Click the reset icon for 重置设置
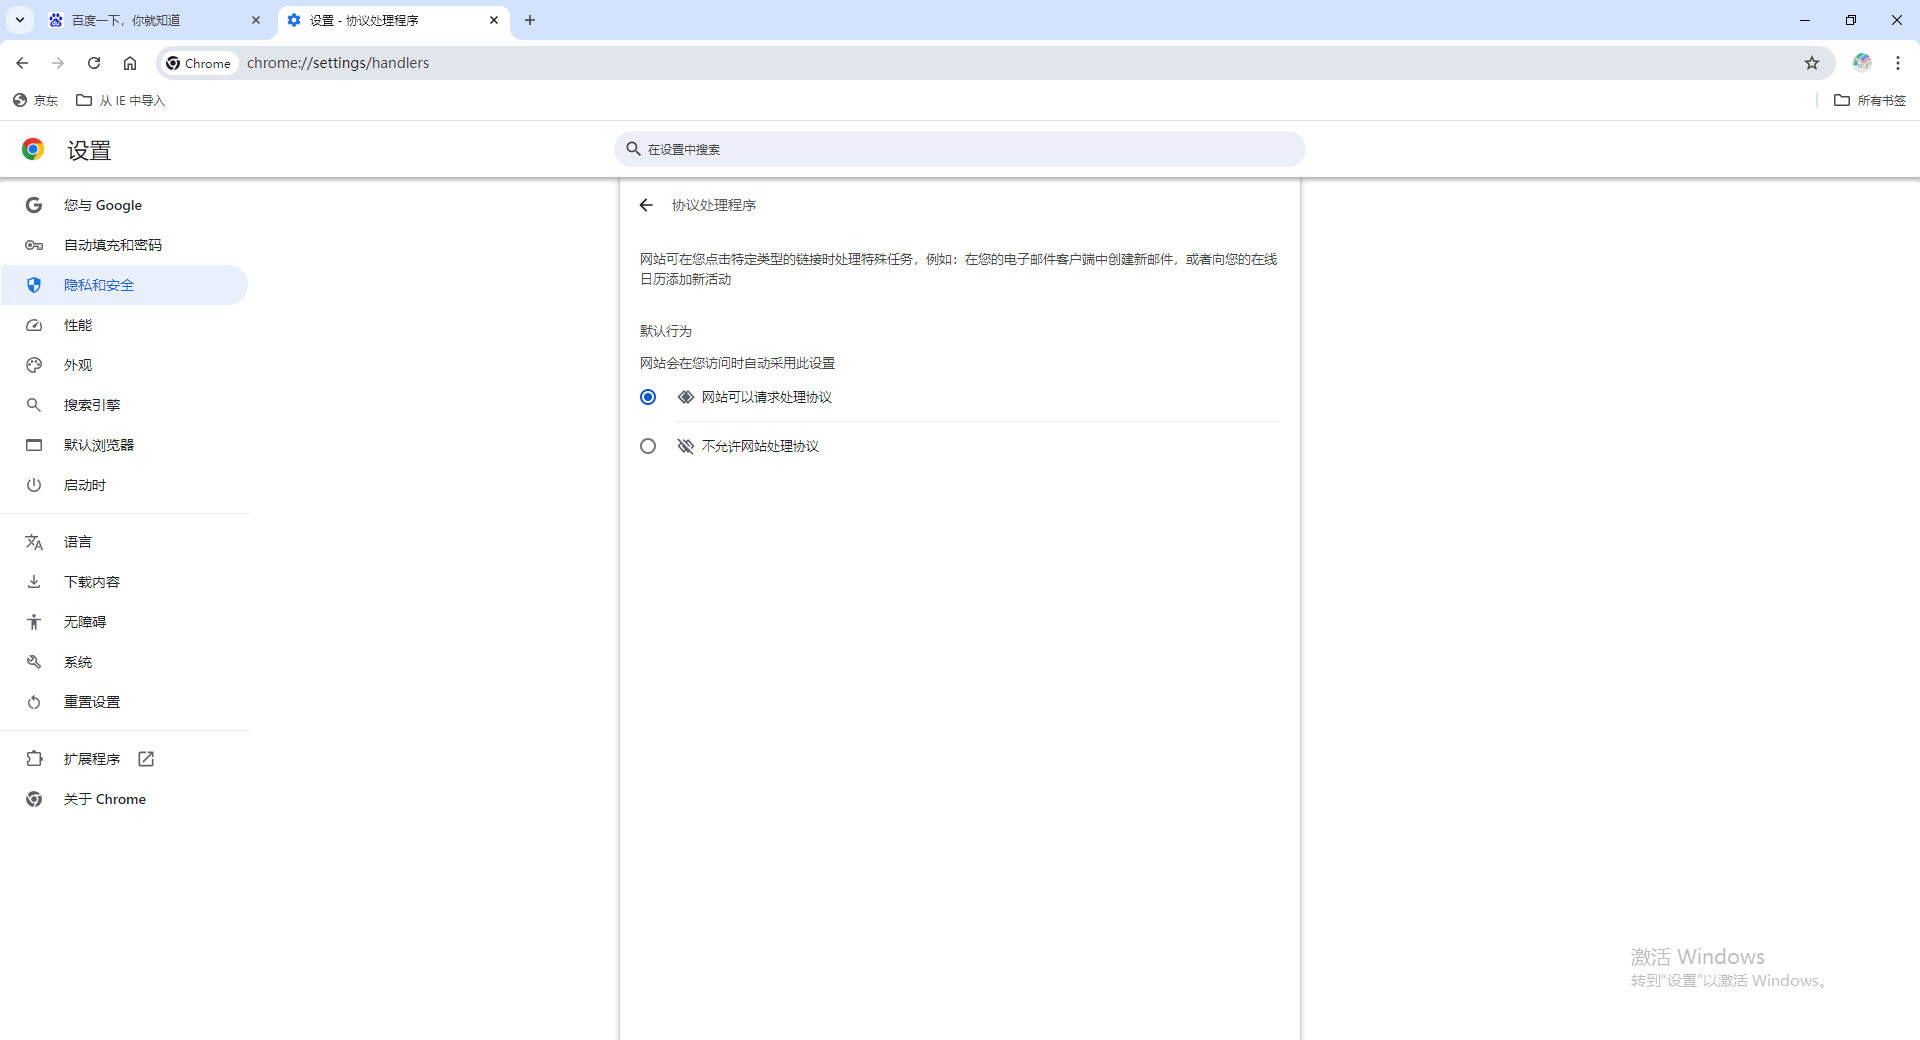Viewport: 1920px width, 1040px height. click(x=34, y=702)
